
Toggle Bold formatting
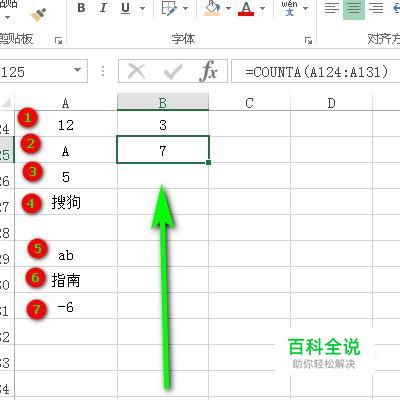[x=81, y=8]
